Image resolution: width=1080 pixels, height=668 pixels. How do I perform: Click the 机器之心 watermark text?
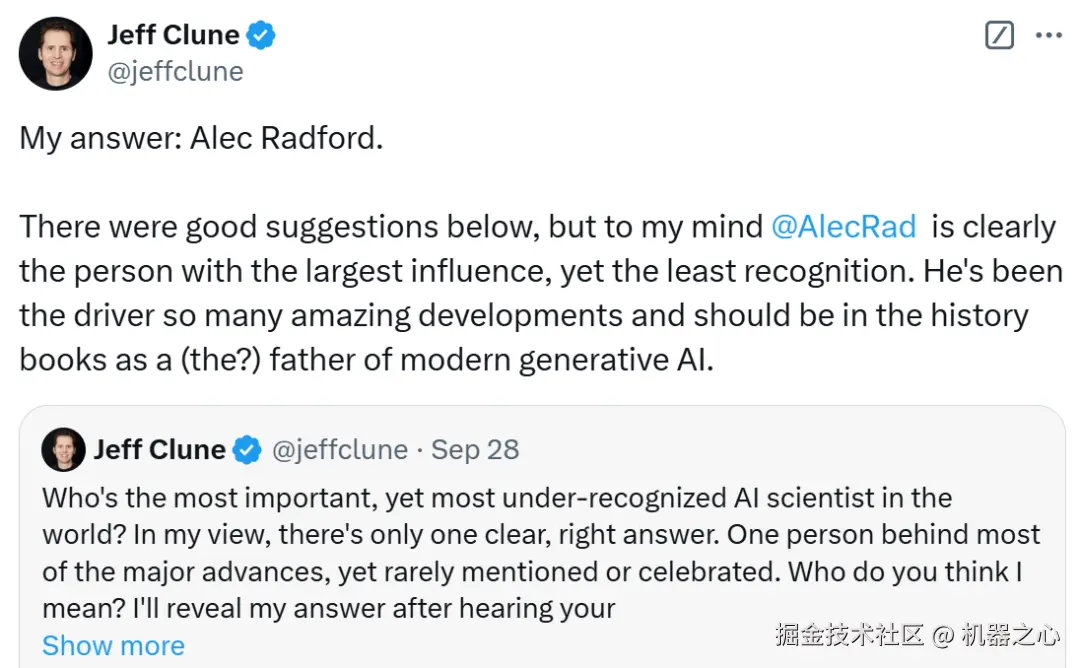1010,634
